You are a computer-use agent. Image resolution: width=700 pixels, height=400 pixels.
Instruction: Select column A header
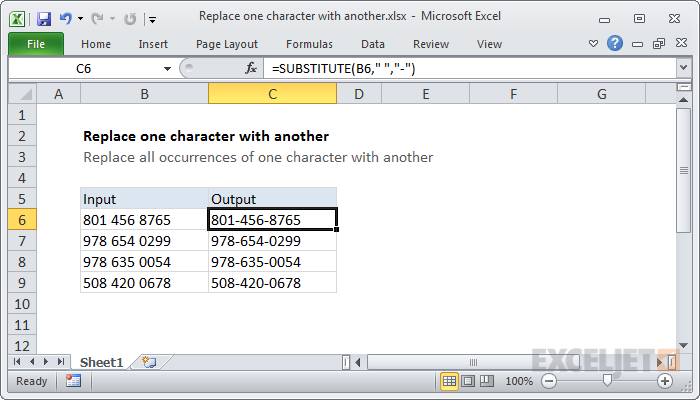[58, 94]
